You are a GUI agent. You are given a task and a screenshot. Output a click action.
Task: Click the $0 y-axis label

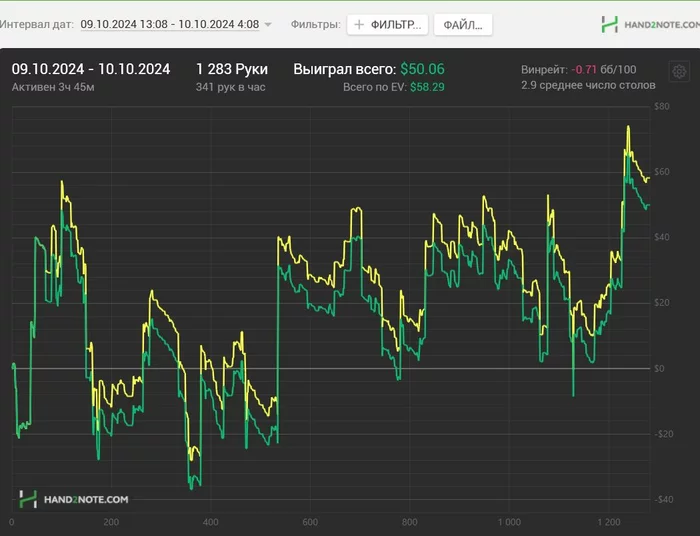pos(659,368)
